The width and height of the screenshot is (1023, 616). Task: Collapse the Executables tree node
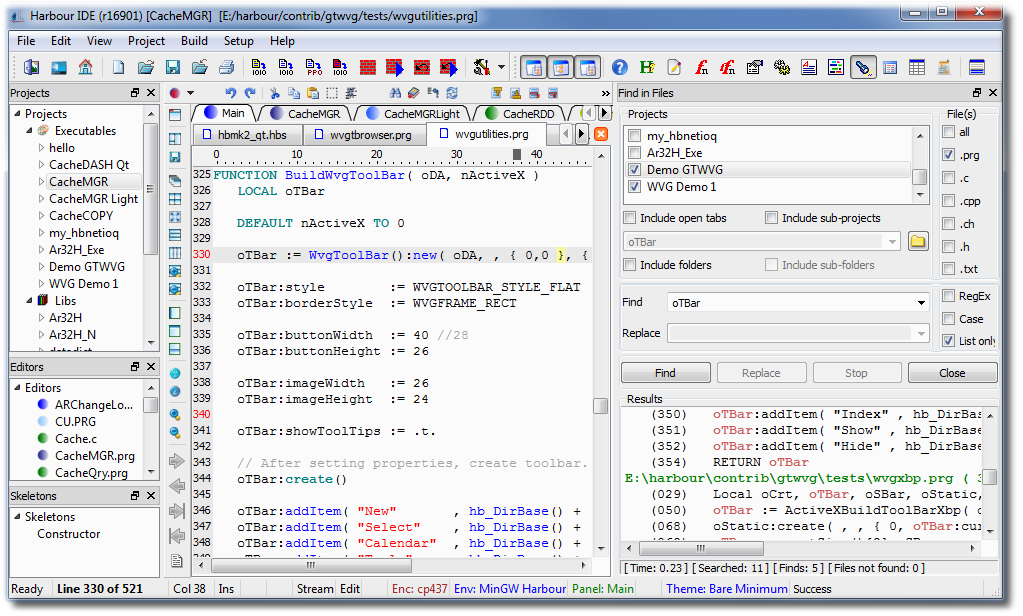[29, 131]
